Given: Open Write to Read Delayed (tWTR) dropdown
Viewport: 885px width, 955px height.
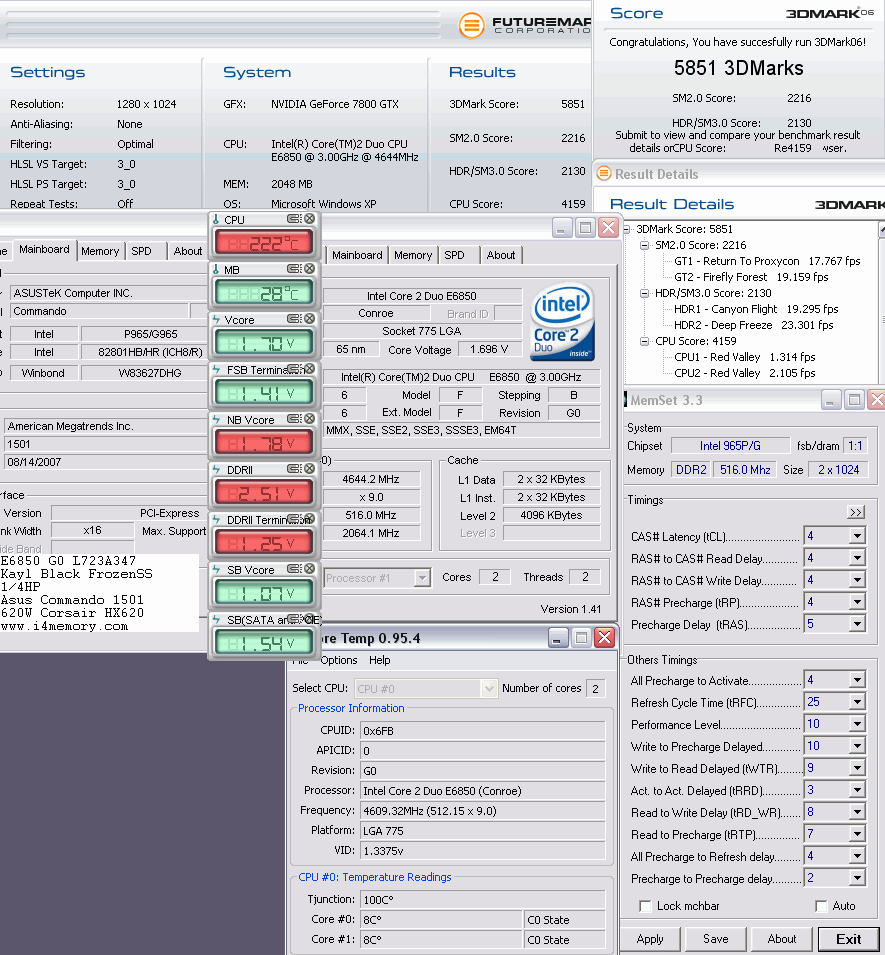Looking at the screenshot, I should [857, 768].
